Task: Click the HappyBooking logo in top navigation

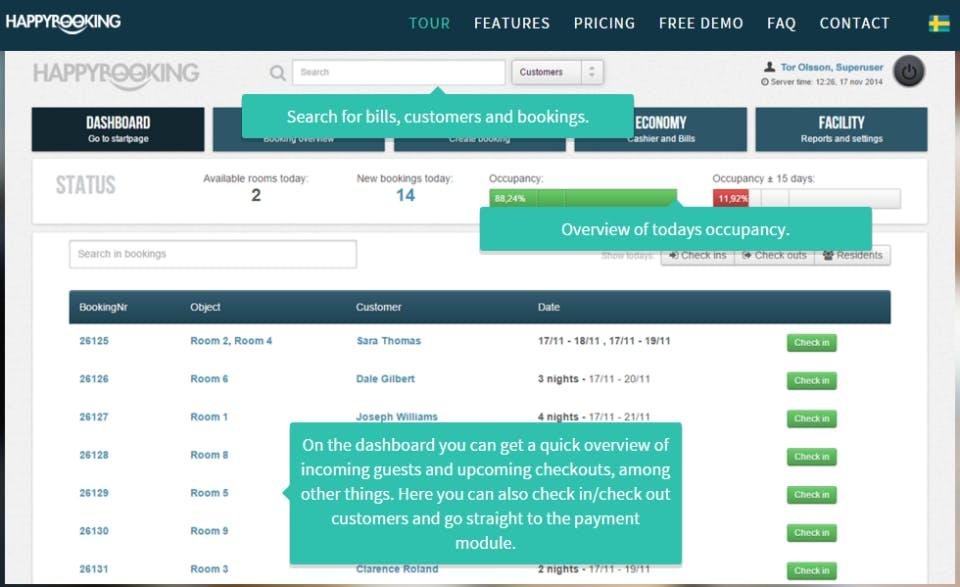Action: pos(63,23)
